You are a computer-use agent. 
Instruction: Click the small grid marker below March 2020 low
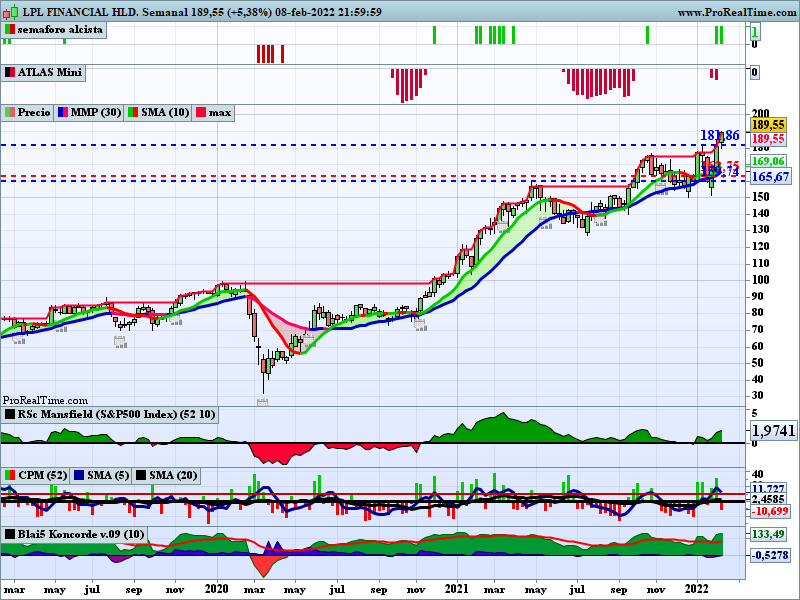262,403
